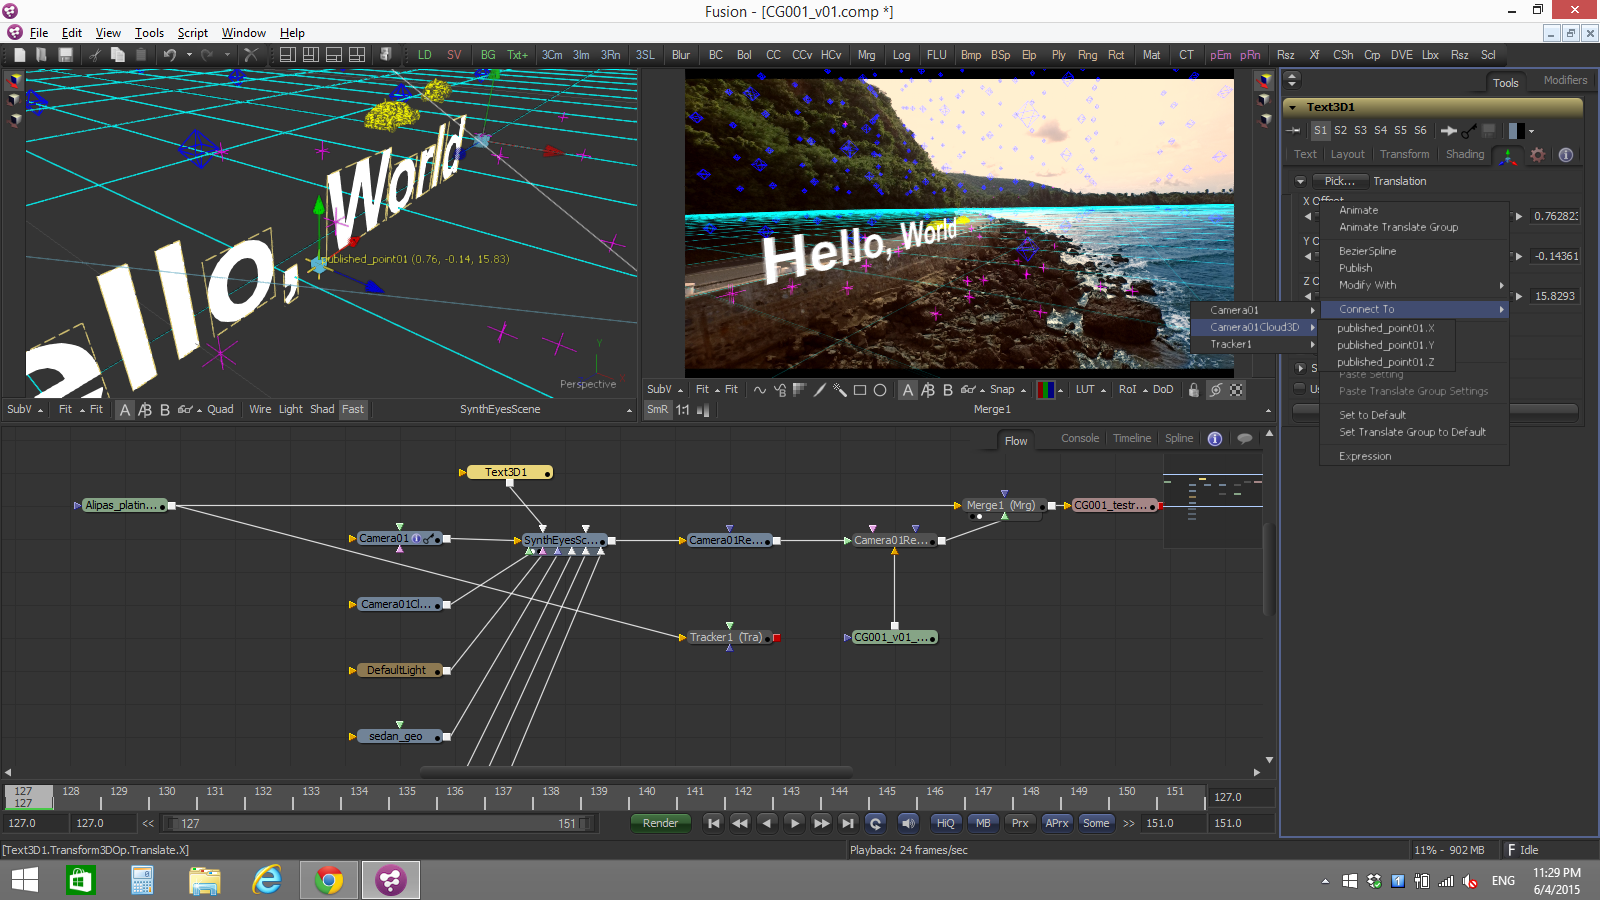Open the Snap dropdown arrow
The height and width of the screenshot is (900, 1600).
[1023, 391]
